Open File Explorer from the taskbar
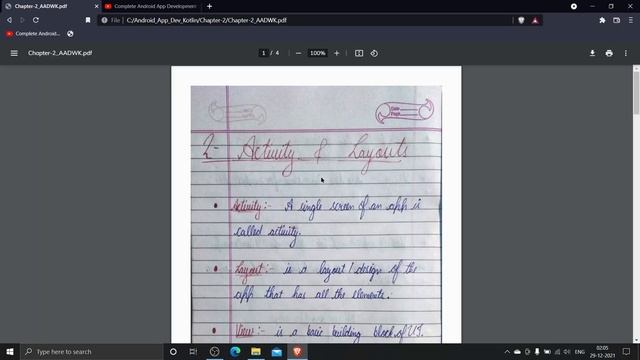Viewport: 640px width, 360px height. tap(256, 351)
